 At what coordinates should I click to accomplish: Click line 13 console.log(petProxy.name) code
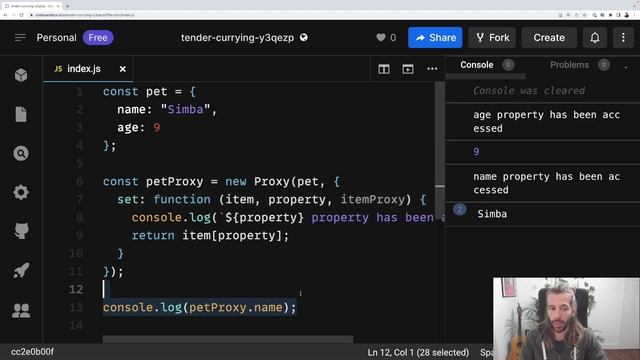[200, 307]
